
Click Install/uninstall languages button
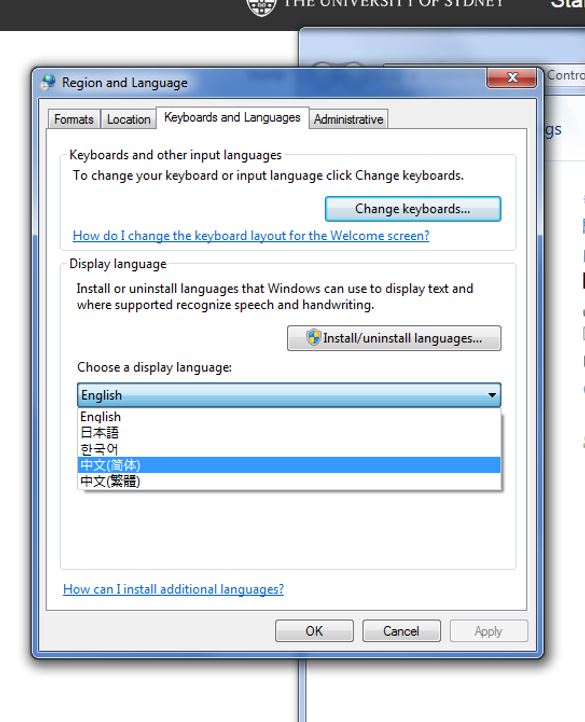tap(394, 338)
